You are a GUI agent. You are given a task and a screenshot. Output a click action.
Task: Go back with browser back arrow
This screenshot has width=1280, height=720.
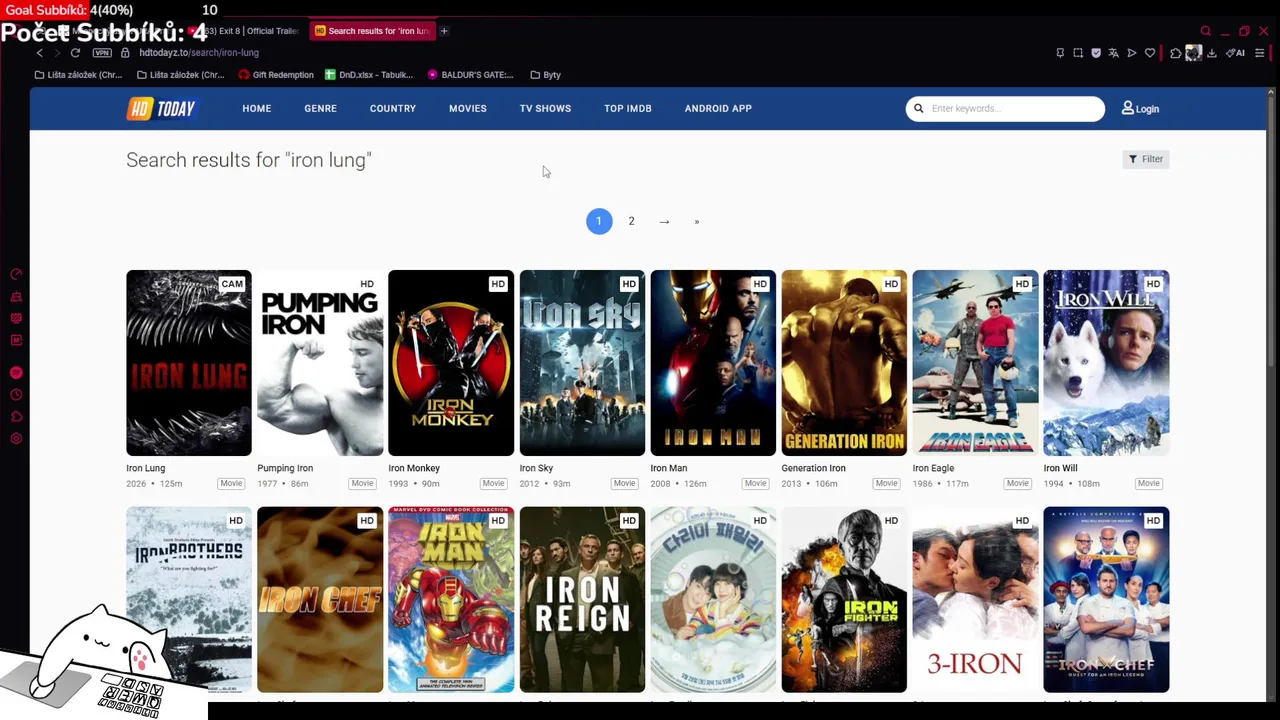click(x=40, y=53)
